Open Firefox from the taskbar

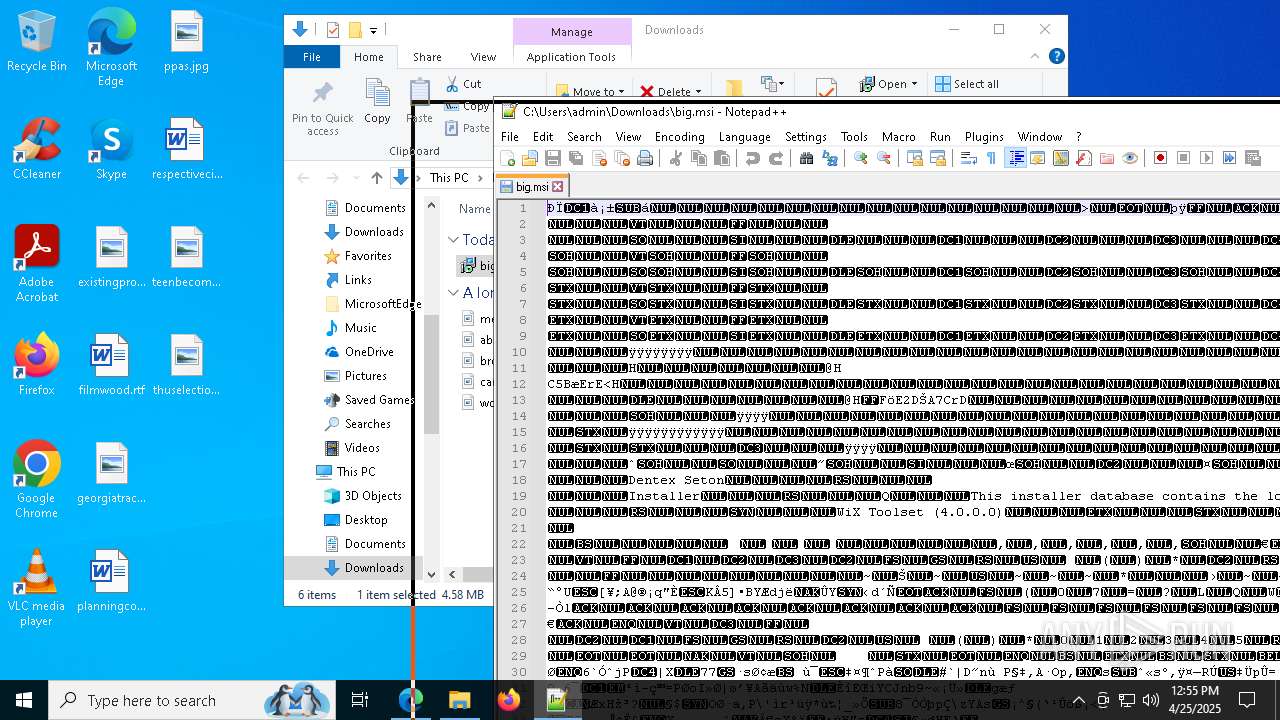508,700
